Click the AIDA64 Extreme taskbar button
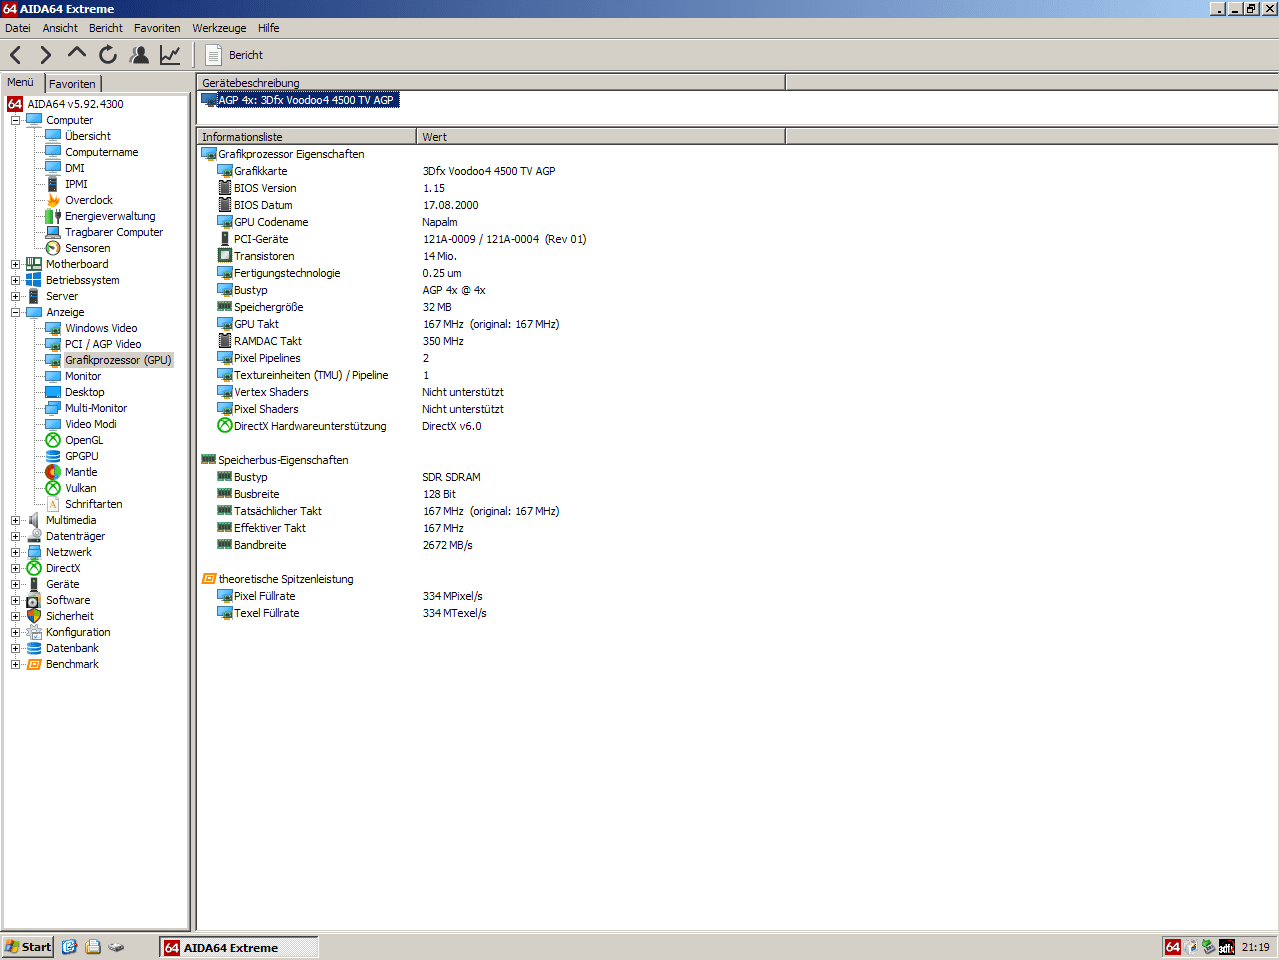 pos(238,947)
